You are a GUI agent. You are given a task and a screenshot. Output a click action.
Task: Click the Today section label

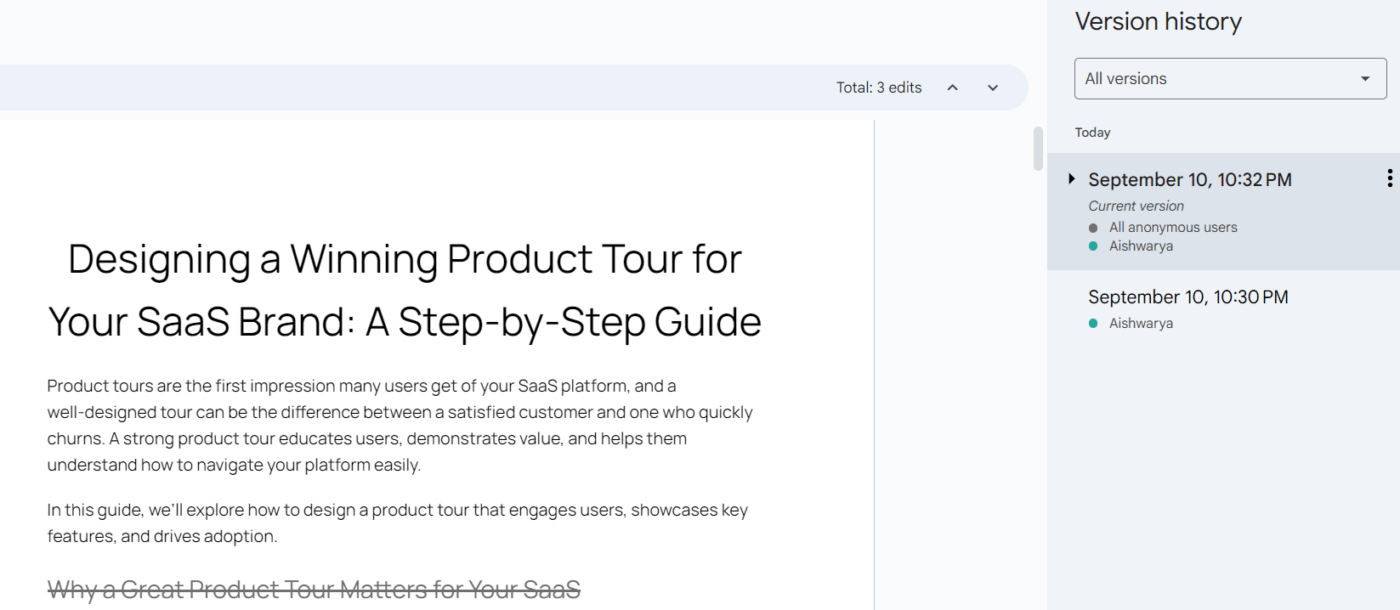[1093, 132]
